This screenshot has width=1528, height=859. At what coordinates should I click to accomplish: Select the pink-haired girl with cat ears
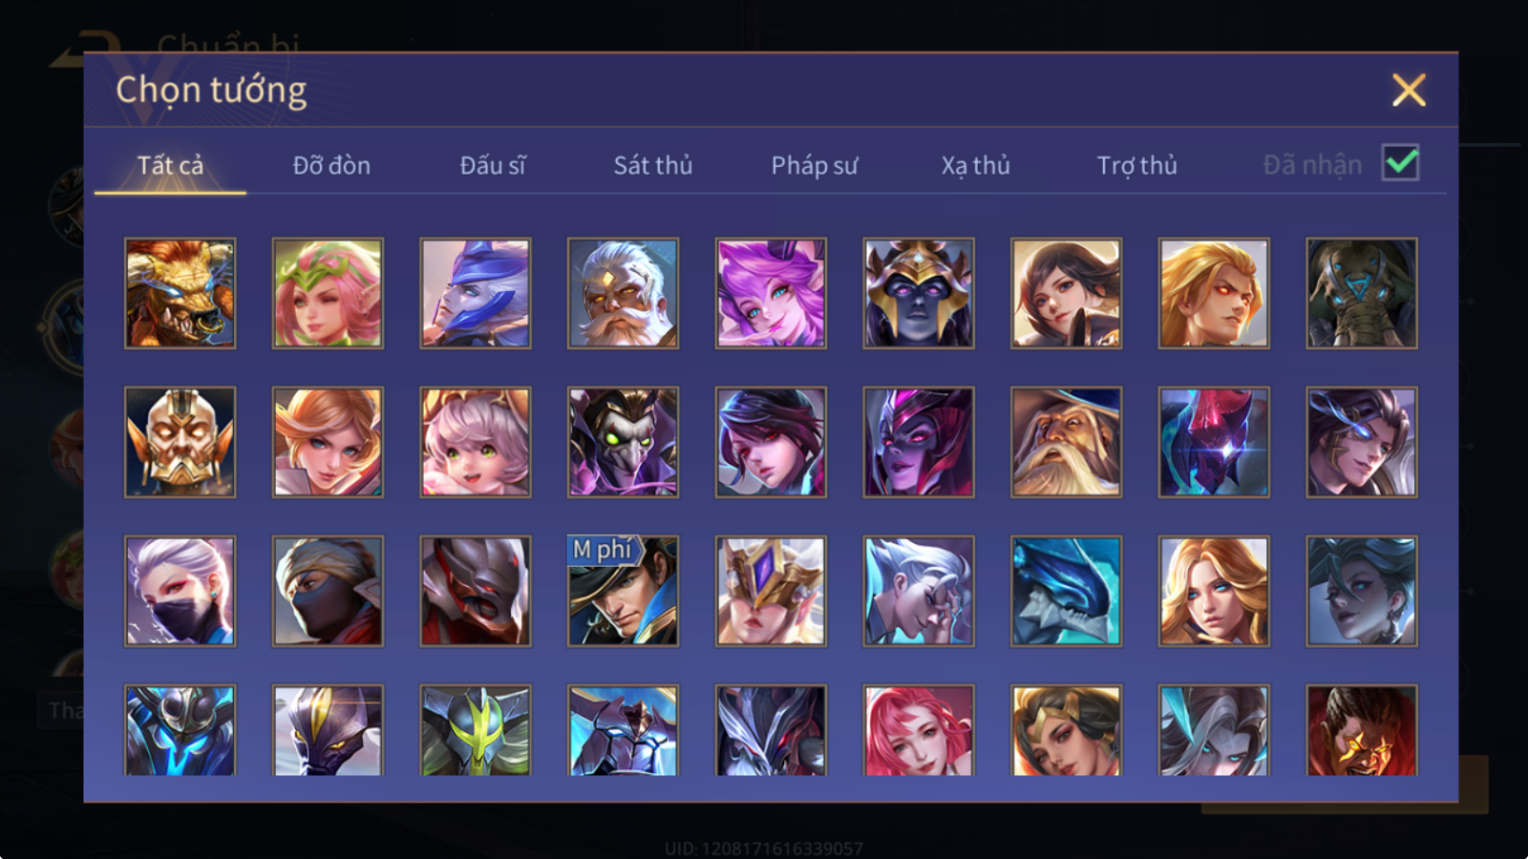pos(475,442)
